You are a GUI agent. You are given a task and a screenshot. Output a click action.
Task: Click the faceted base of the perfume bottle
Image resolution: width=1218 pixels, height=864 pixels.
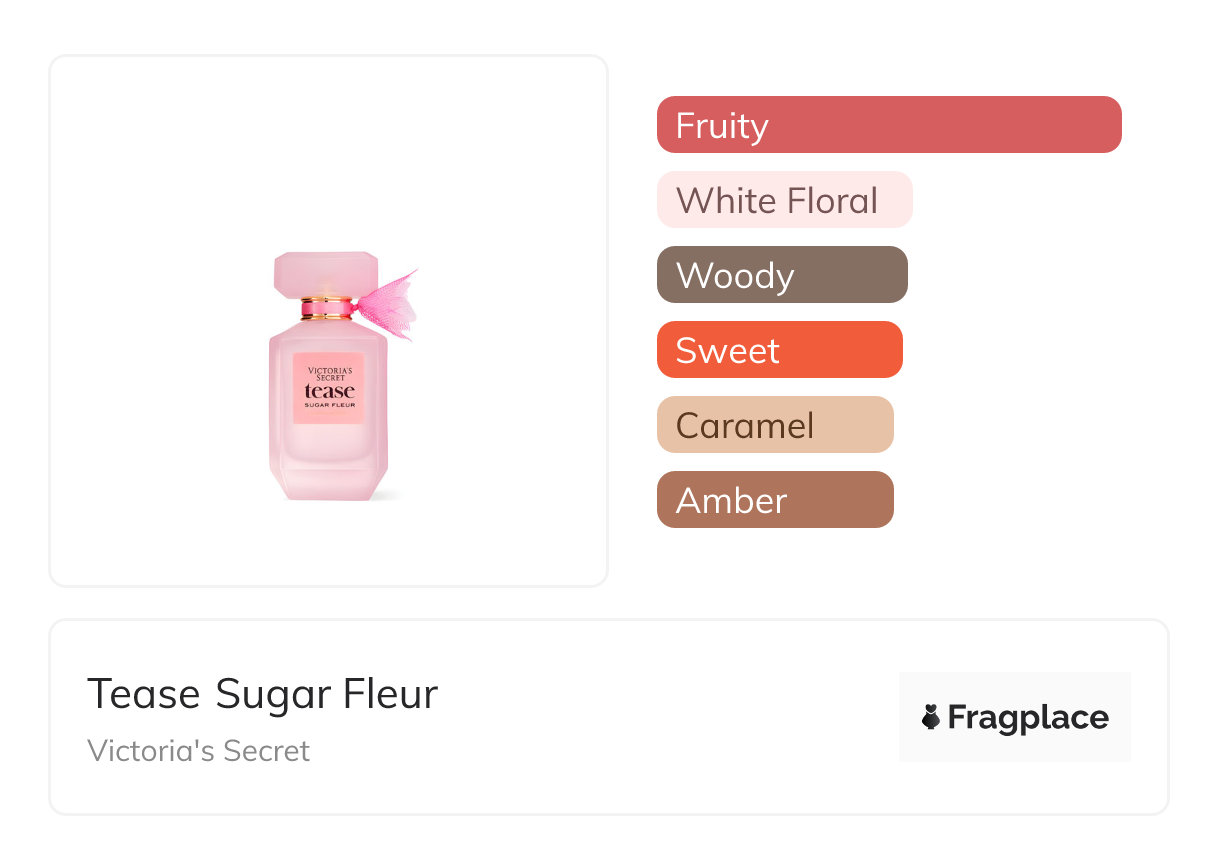[x=328, y=481]
